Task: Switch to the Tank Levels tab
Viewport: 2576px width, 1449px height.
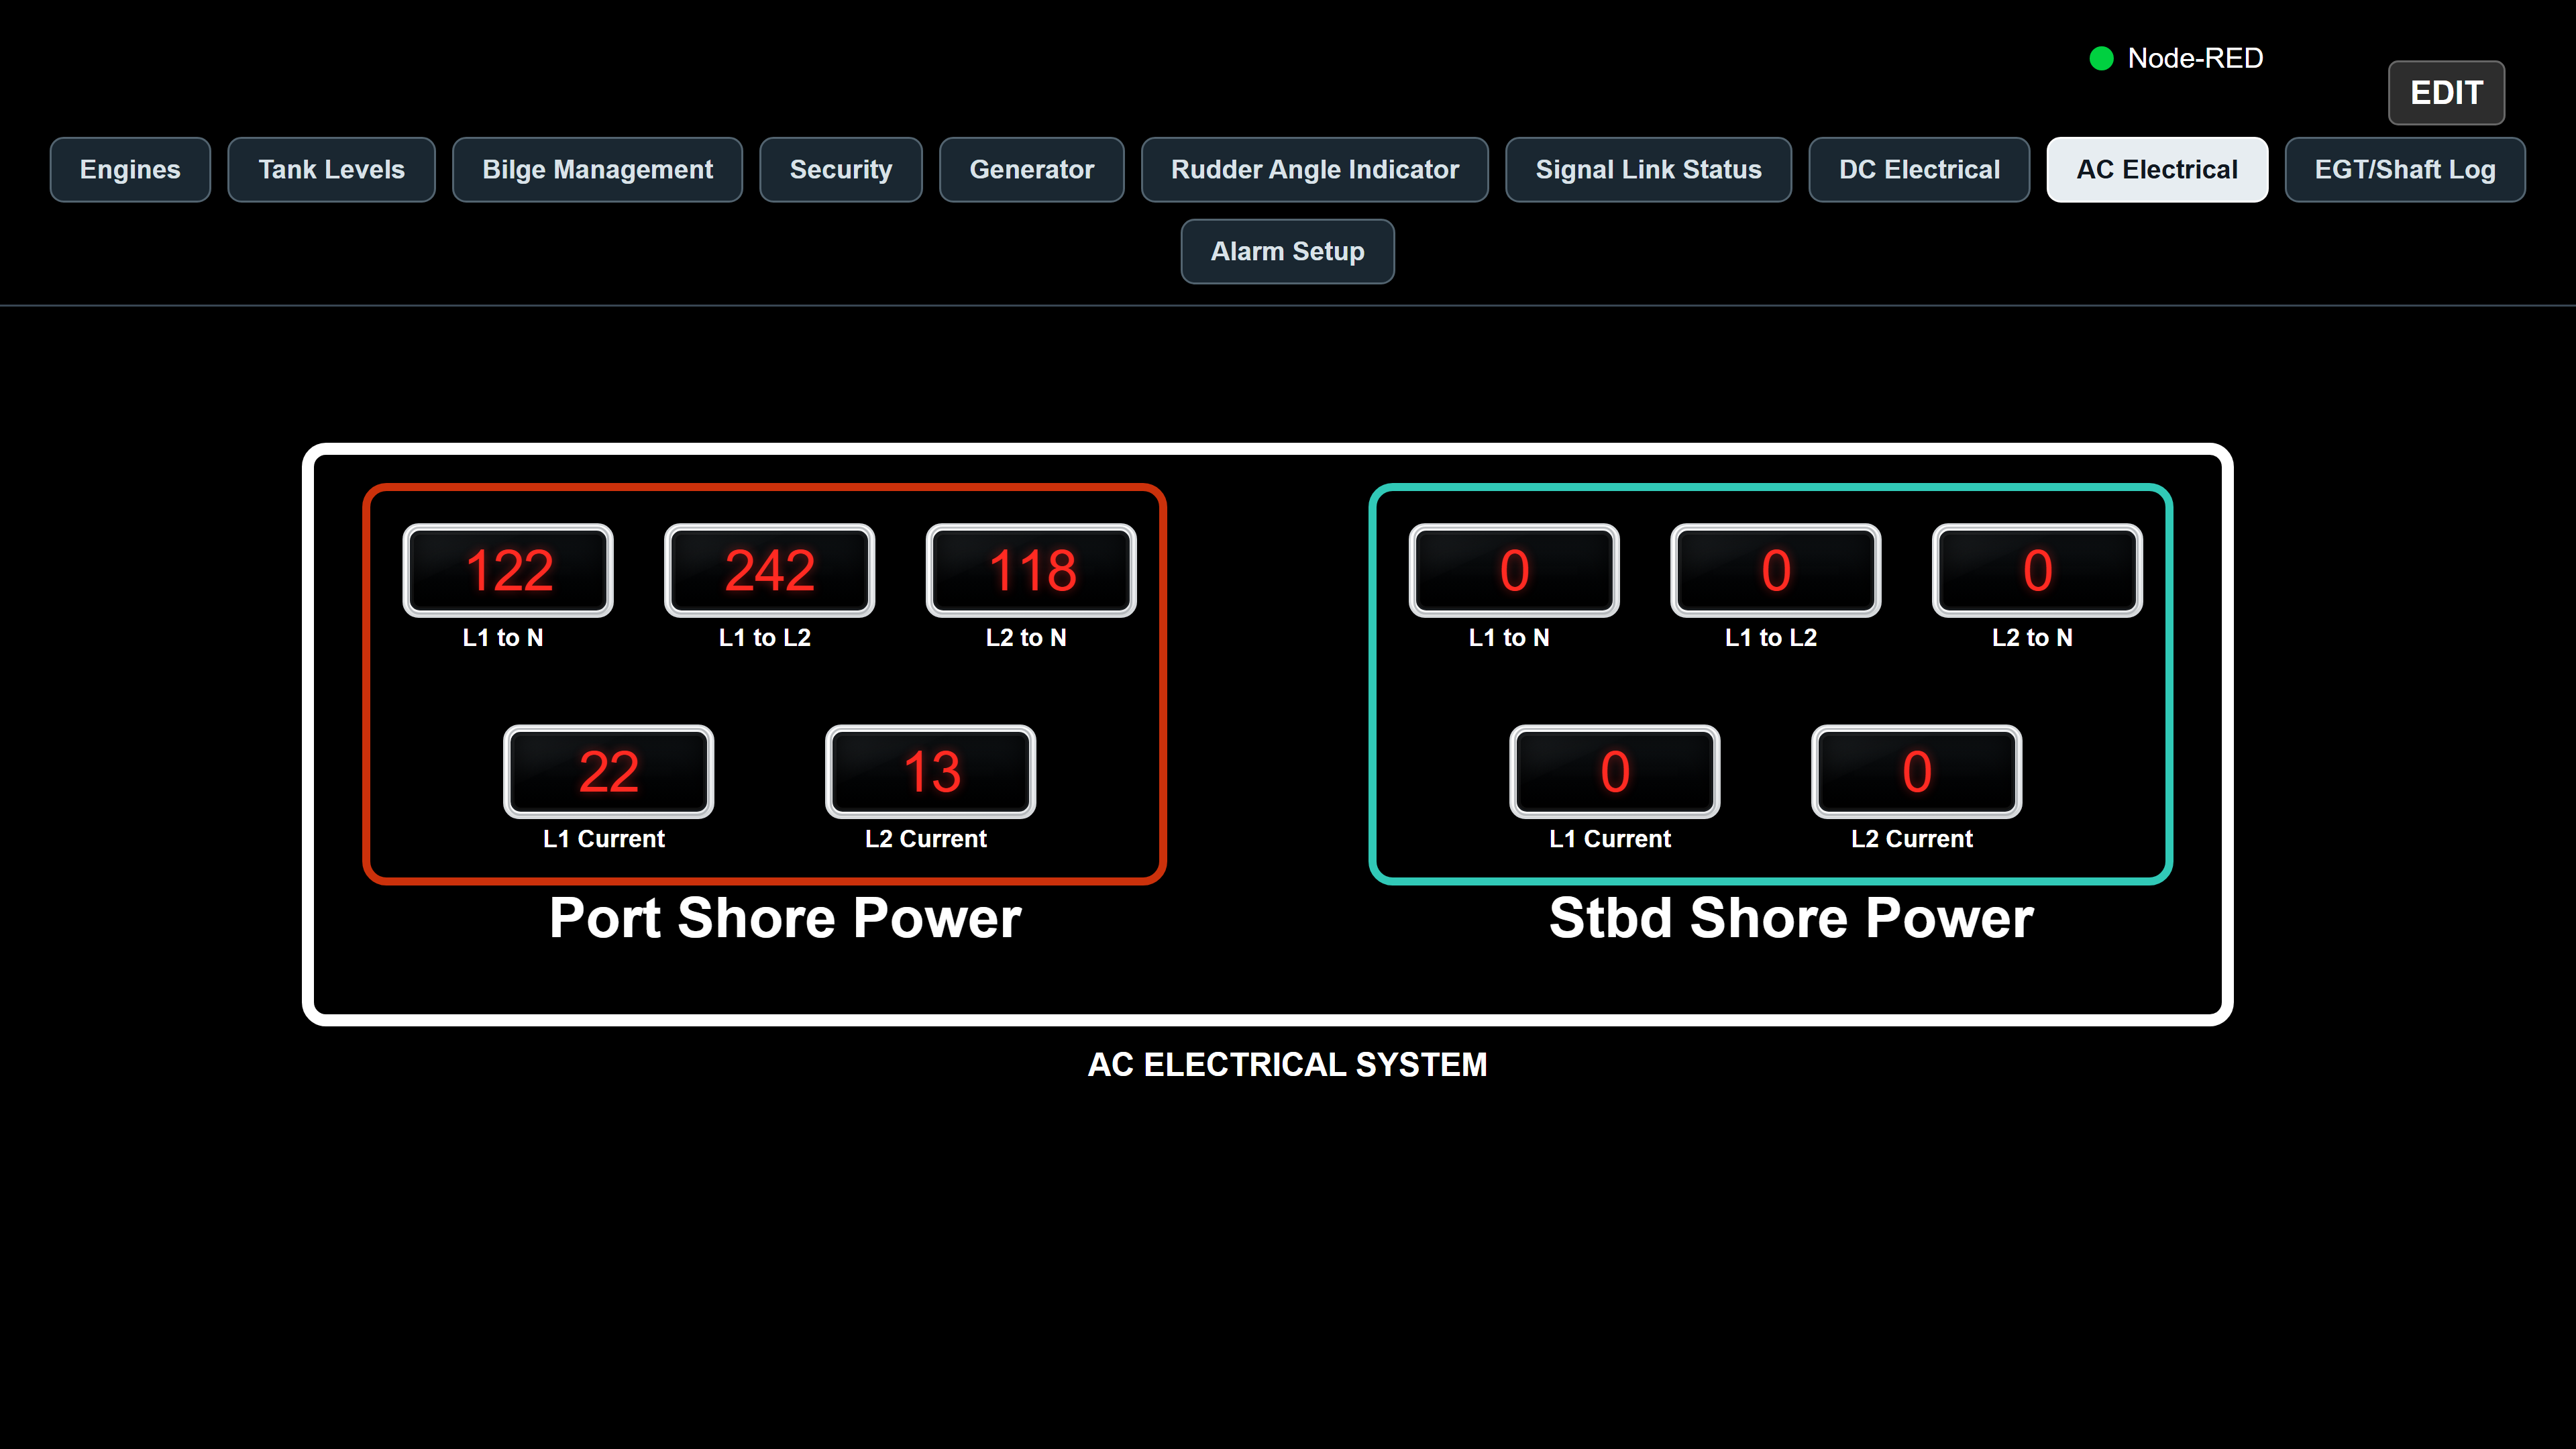Action: click(331, 170)
